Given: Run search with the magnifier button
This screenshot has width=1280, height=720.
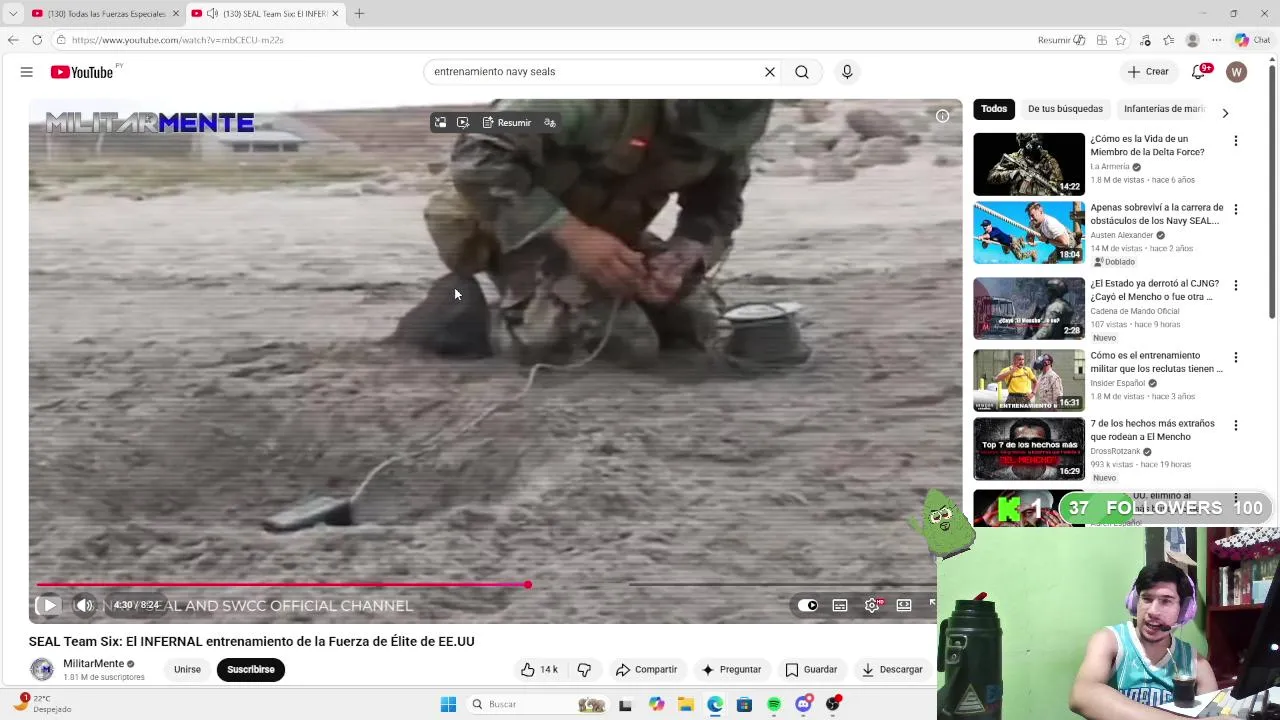Looking at the screenshot, I should click(802, 72).
